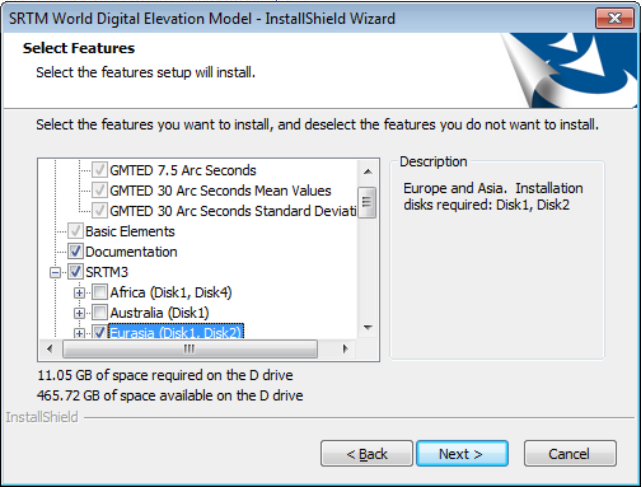Screen dimensions: 642x489
Task: Cancel the installation wizard
Action: 569,454
